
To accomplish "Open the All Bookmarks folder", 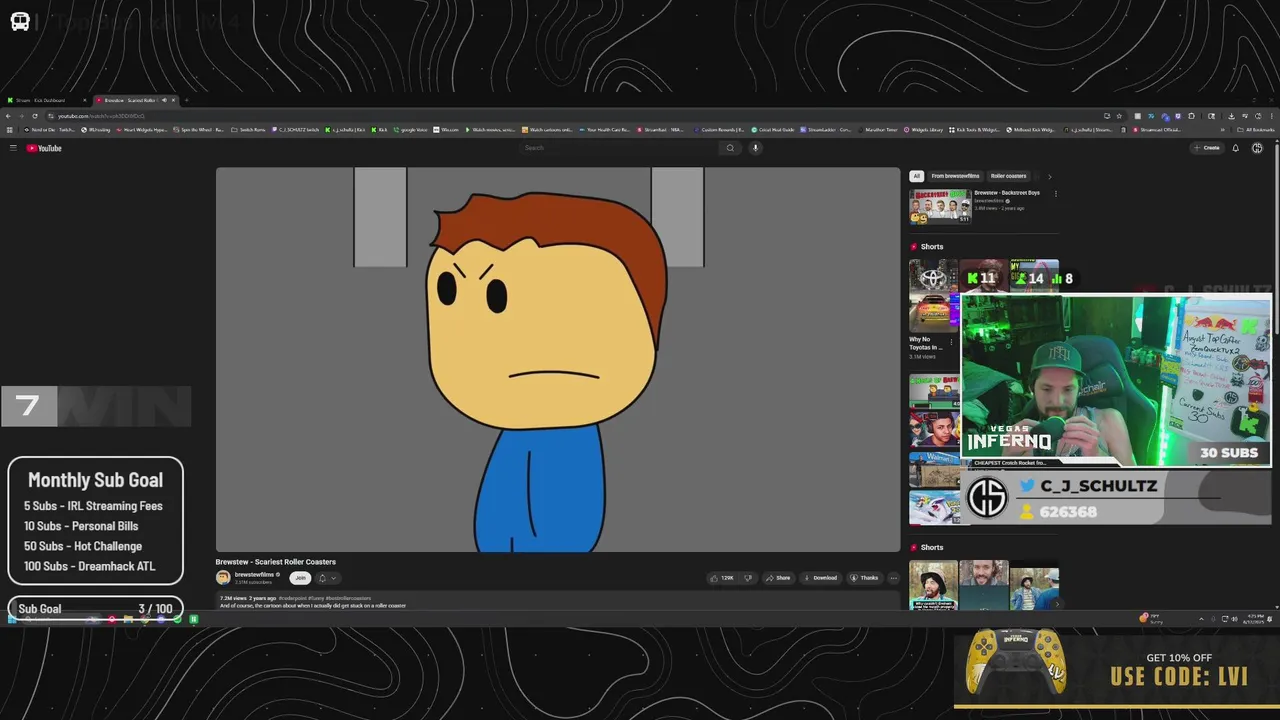I will pos(1256,130).
